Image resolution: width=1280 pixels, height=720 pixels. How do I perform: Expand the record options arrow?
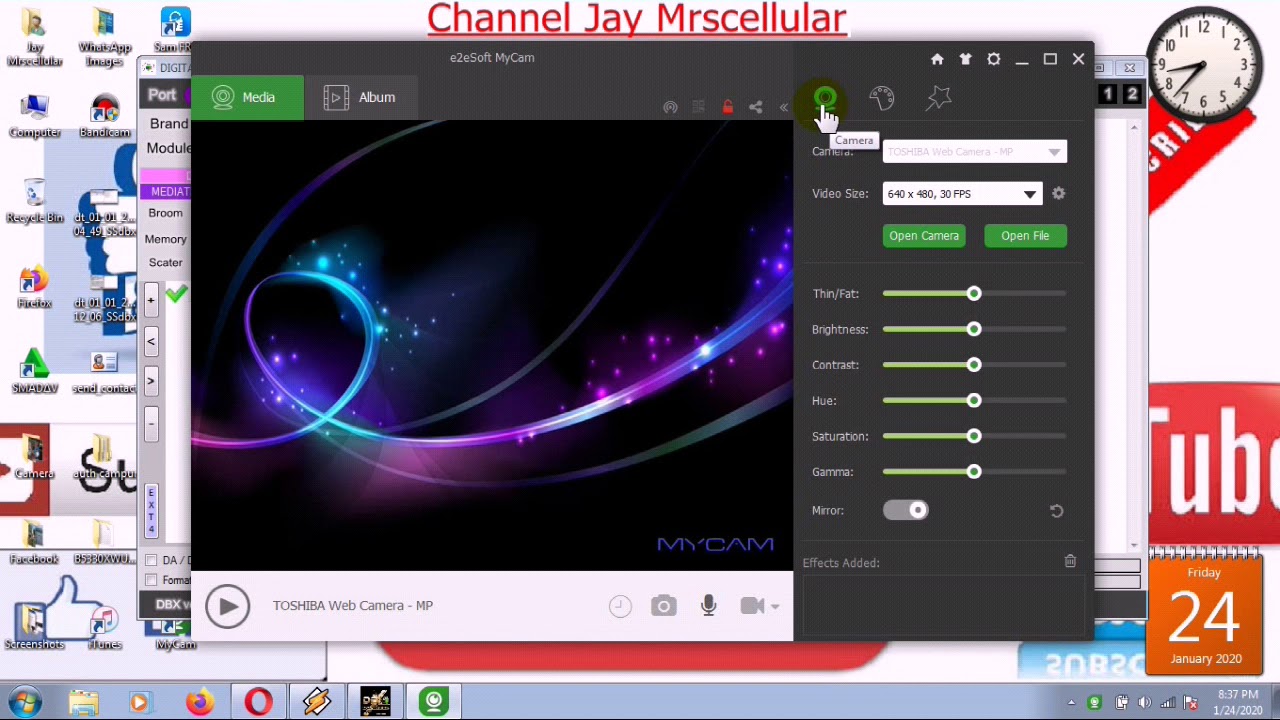click(x=775, y=606)
